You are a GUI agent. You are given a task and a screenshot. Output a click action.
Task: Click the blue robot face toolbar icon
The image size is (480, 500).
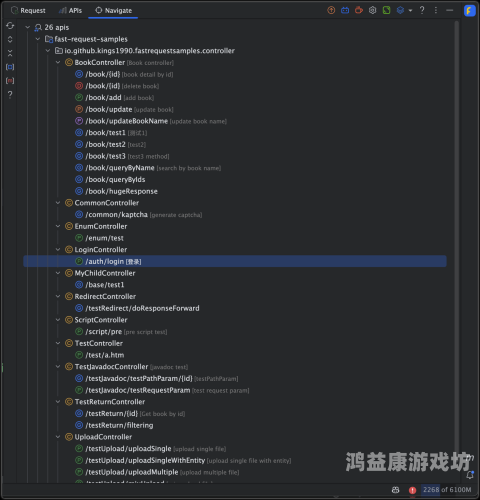[345, 10]
